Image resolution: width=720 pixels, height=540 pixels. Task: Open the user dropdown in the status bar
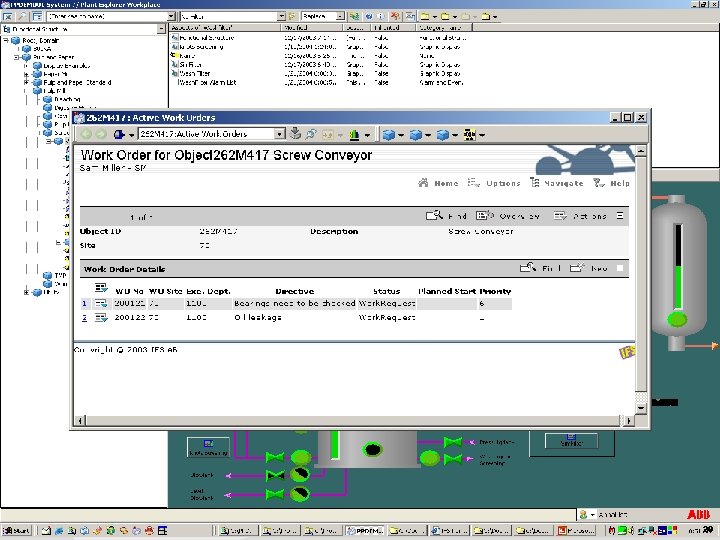pos(593,515)
